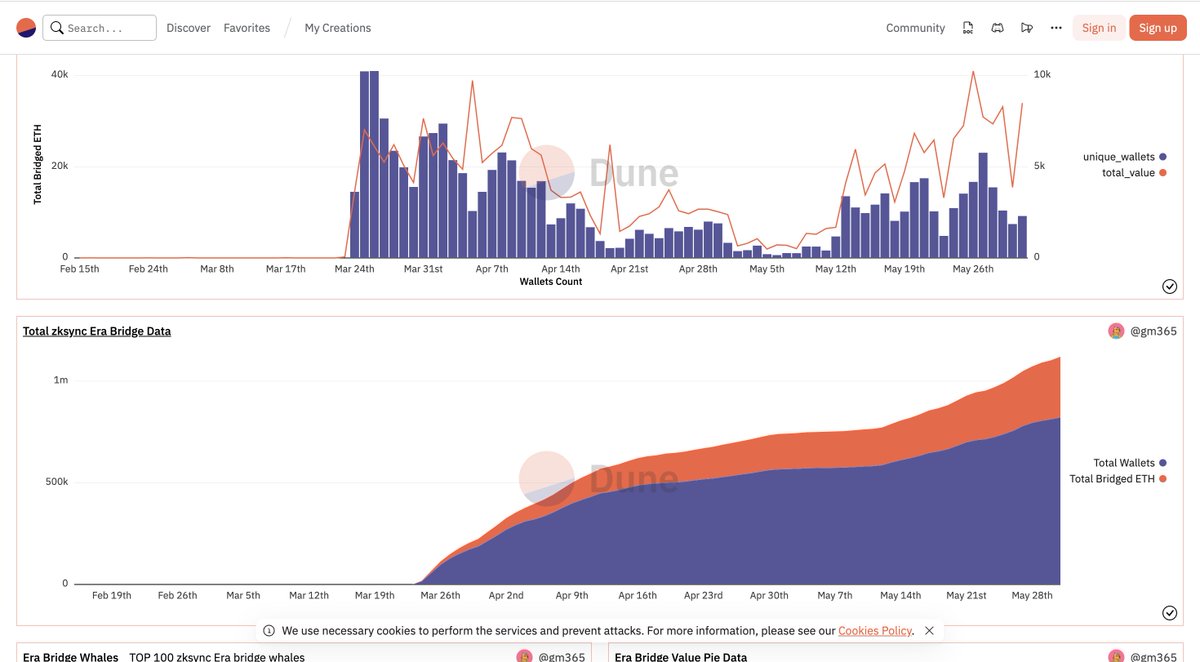
Task: Click the Wallets Count axis label
Action: [x=550, y=282]
